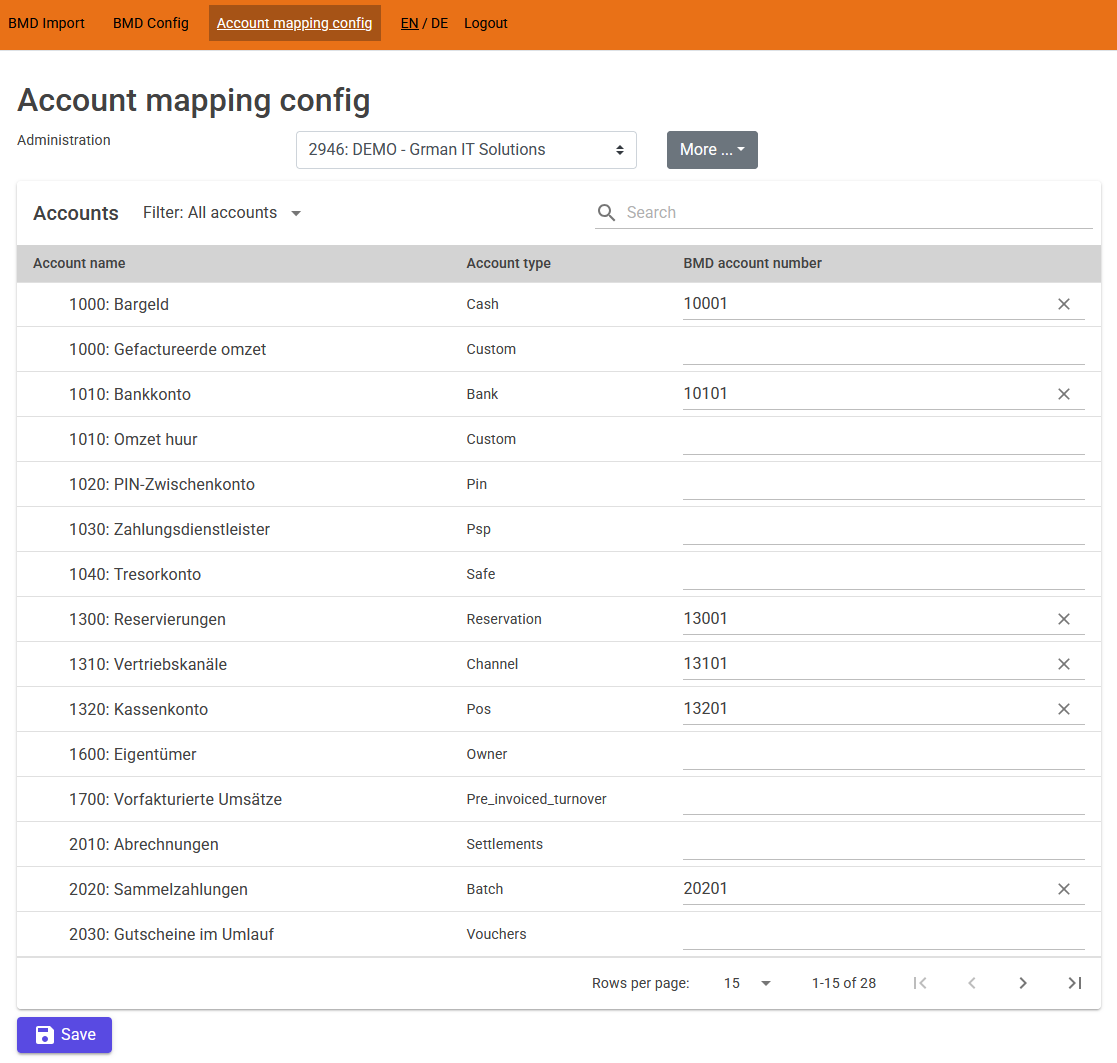Viewport: 1117px width, 1063px height.
Task: Click the Account name column header
Action: (x=79, y=263)
